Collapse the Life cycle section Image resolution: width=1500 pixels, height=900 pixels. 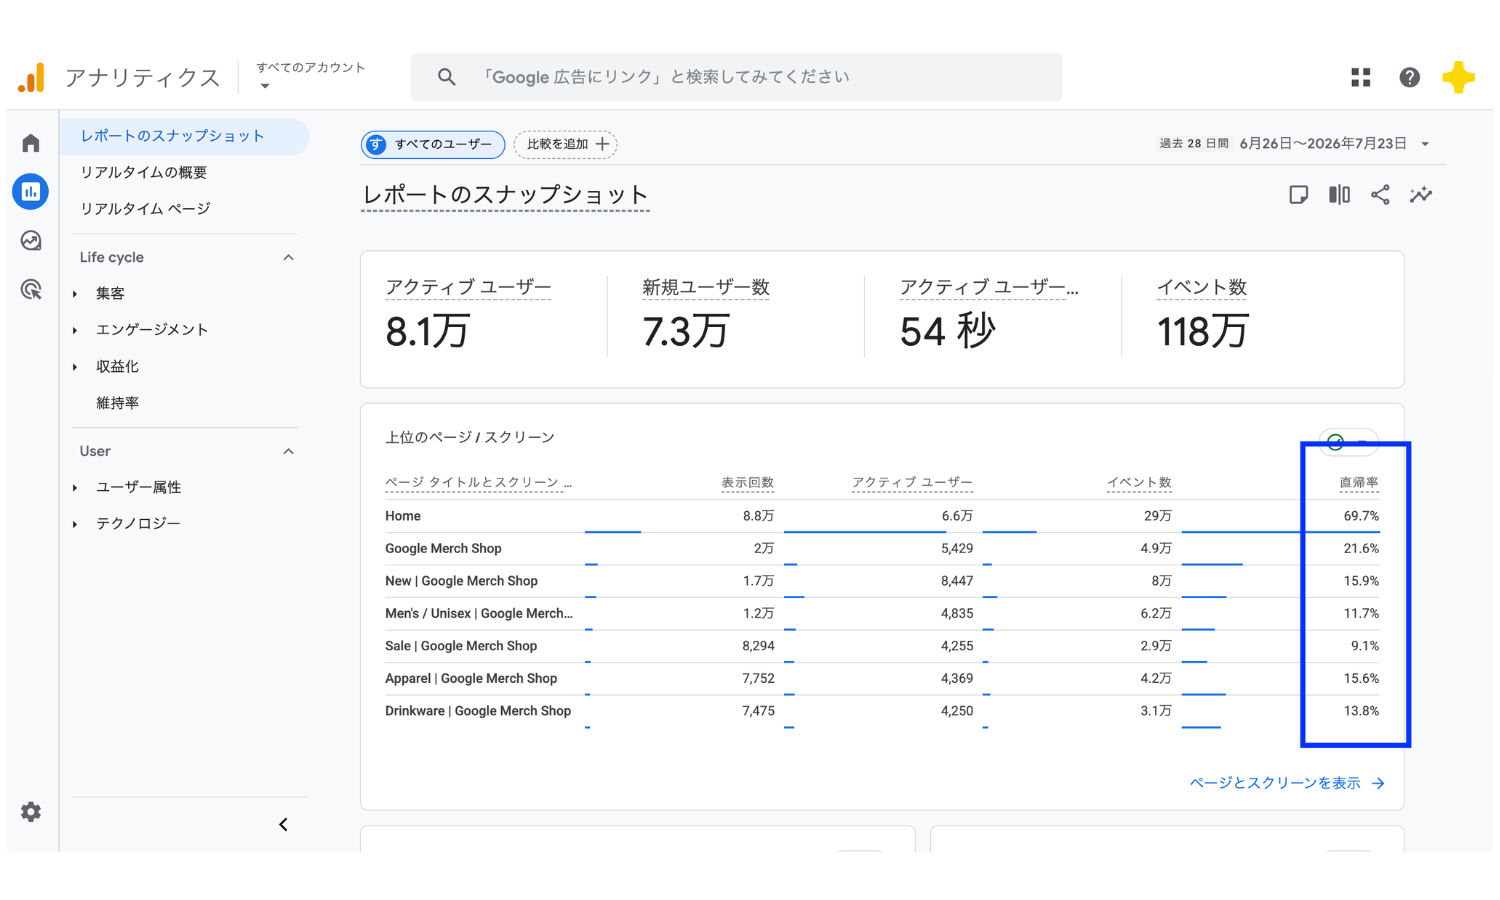coord(289,257)
